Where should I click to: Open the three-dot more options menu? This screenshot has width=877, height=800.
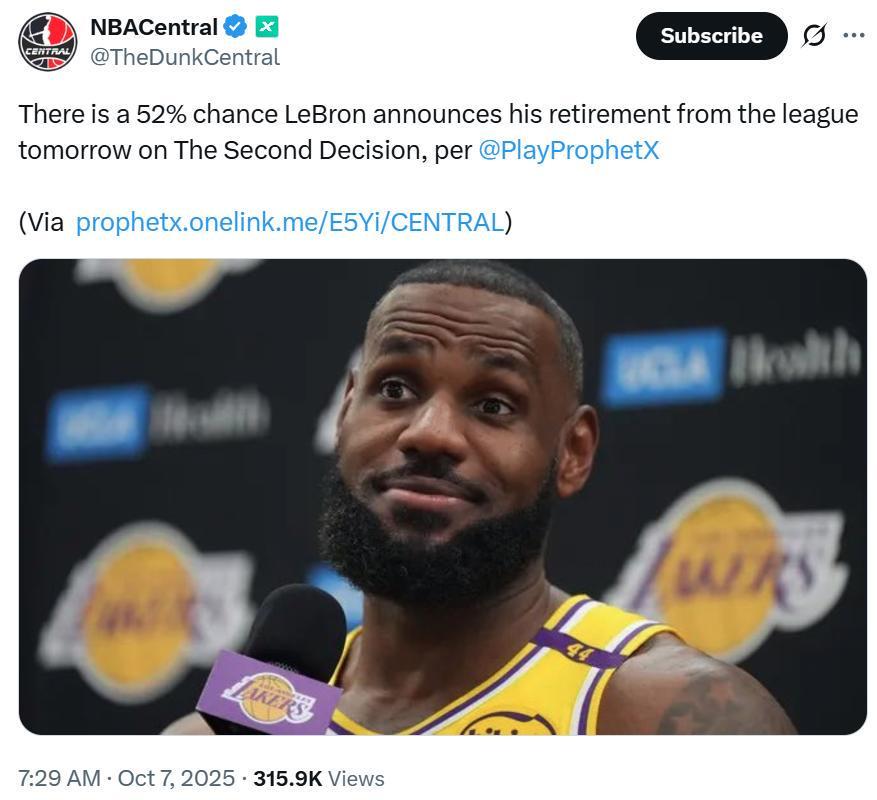point(853,36)
